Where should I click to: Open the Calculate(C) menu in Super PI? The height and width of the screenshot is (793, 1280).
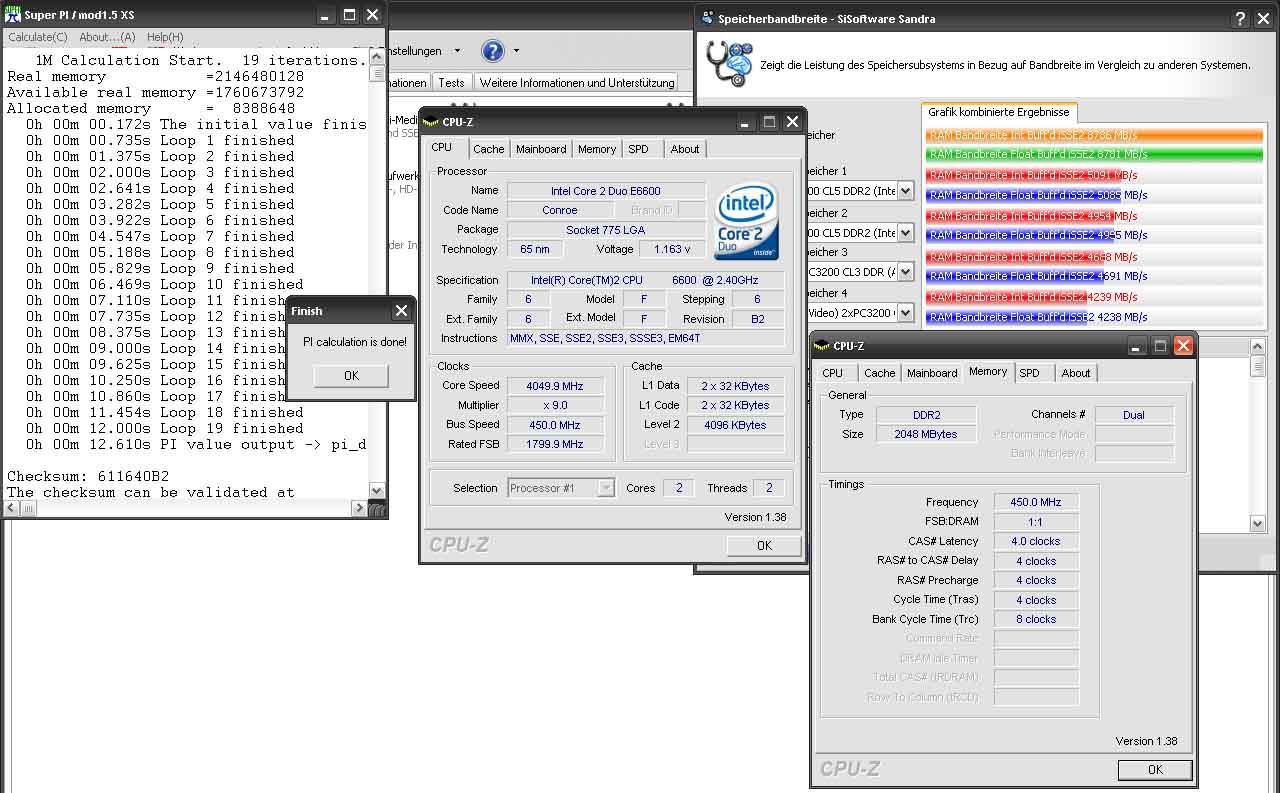pos(38,37)
